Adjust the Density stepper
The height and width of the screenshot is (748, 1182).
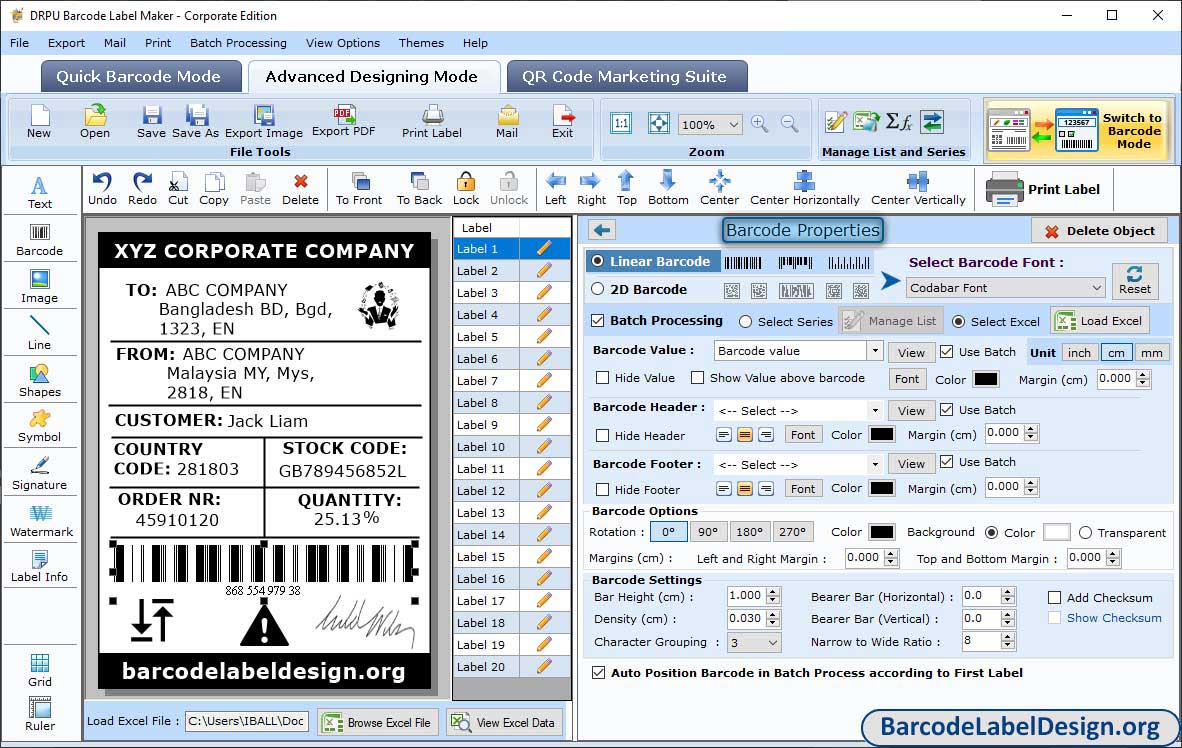pyautogui.click(x=773, y=619)
